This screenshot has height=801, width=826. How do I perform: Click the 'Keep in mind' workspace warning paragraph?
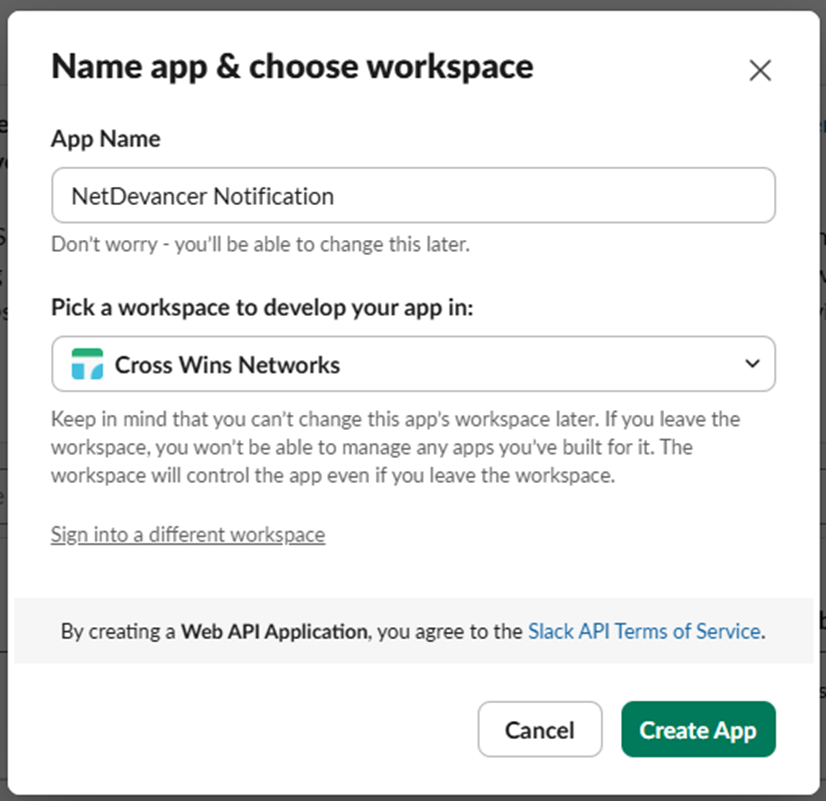395,447
